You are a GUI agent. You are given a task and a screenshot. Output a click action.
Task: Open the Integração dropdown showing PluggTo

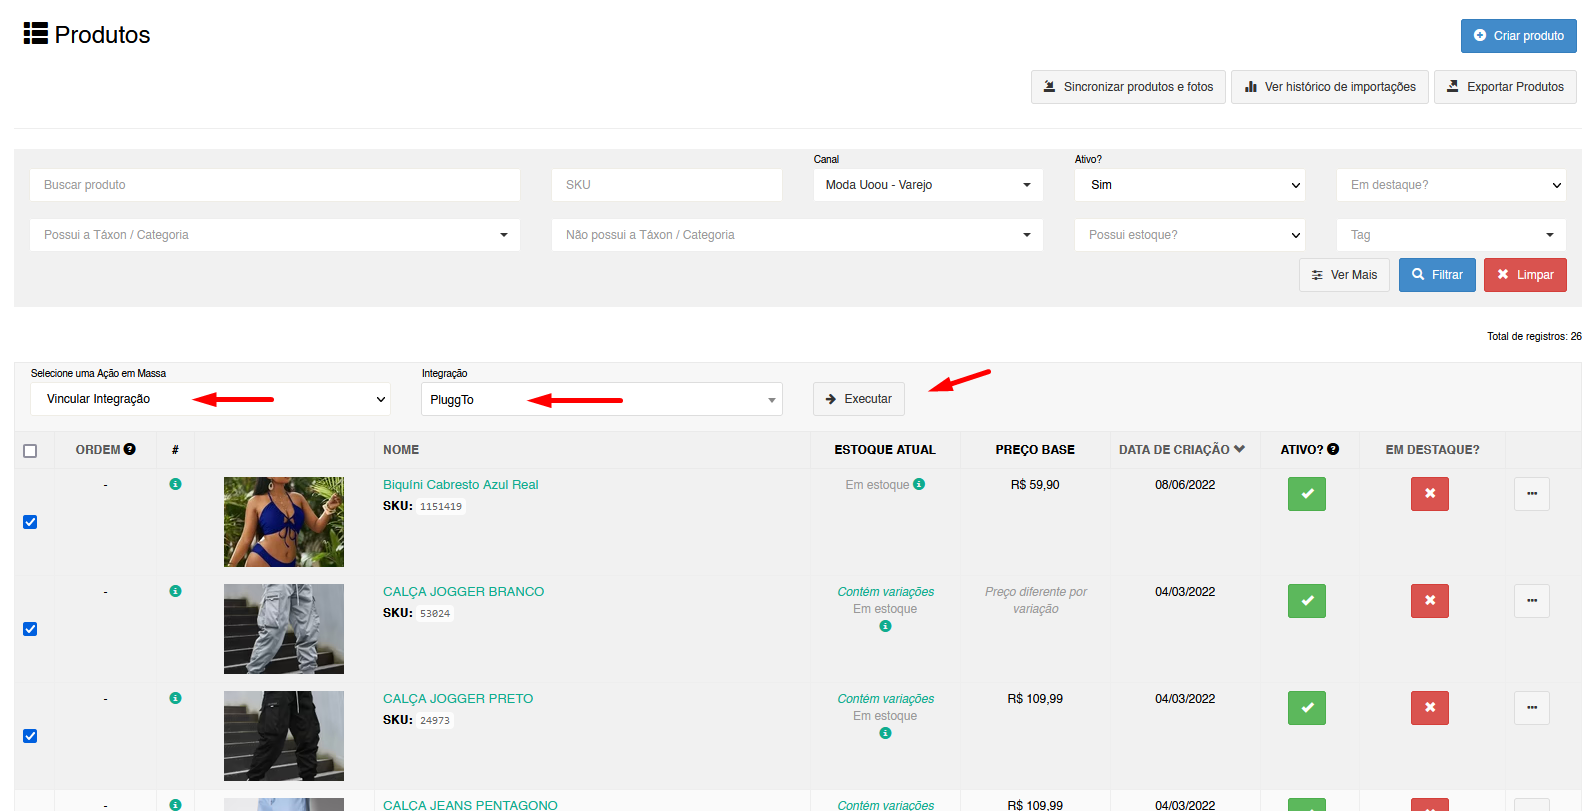click(602, 399)
